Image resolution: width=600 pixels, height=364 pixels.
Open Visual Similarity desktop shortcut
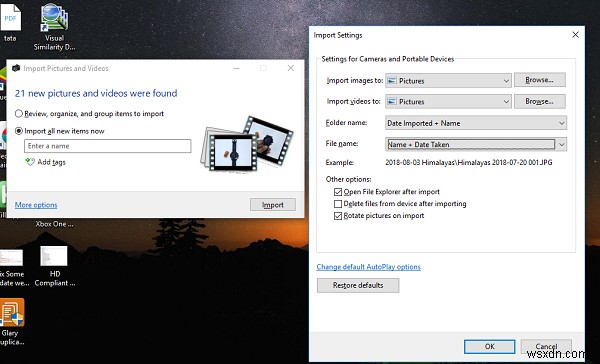pyautogui.click(x=54, y=27)
